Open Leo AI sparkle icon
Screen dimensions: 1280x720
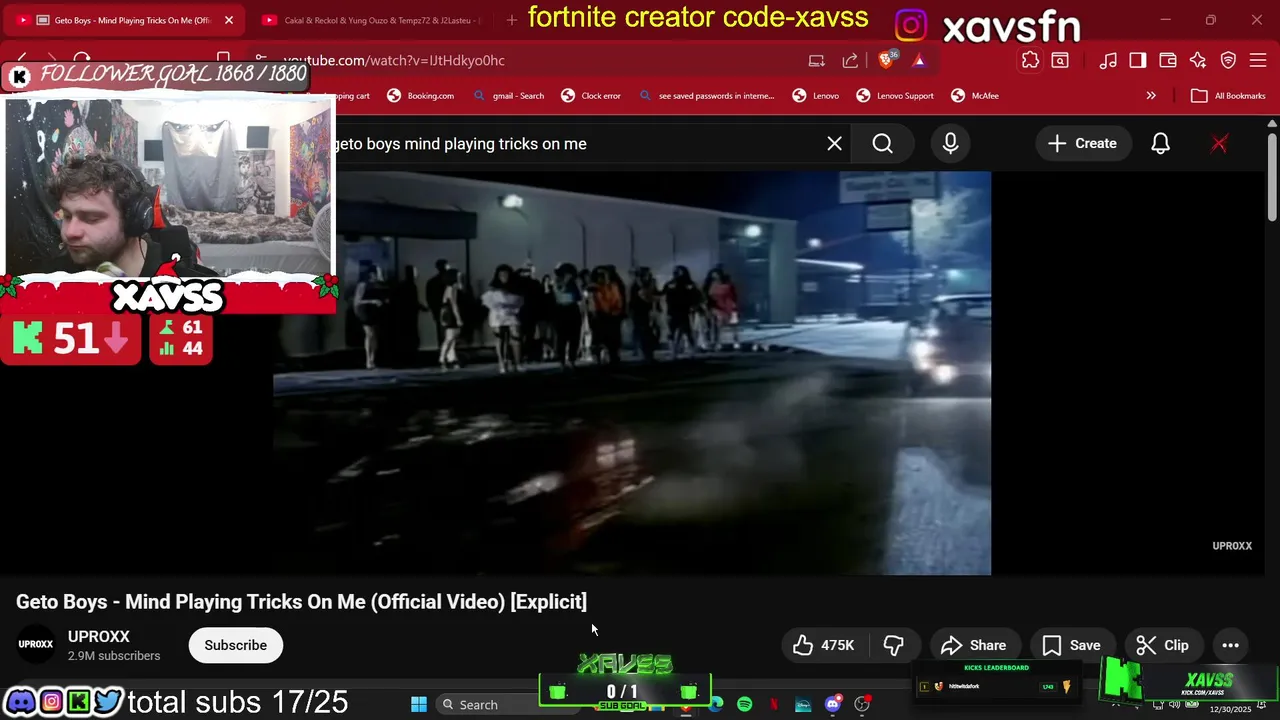click(x=1198, y=60)
